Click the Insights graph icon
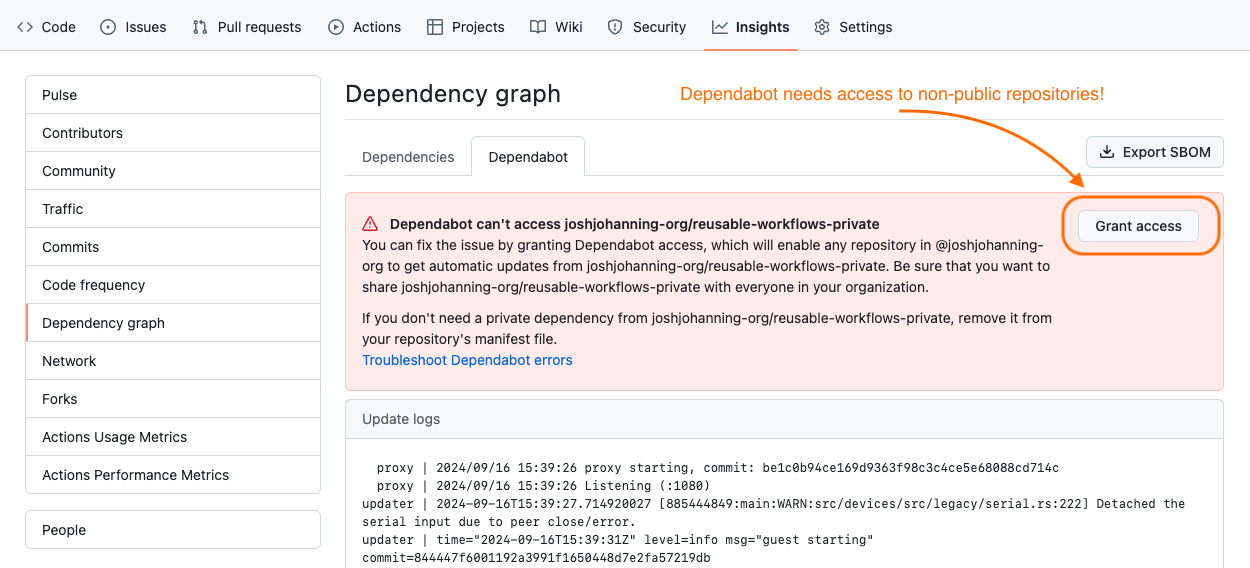The image size is (1250, 568). (x=720, y=27)
